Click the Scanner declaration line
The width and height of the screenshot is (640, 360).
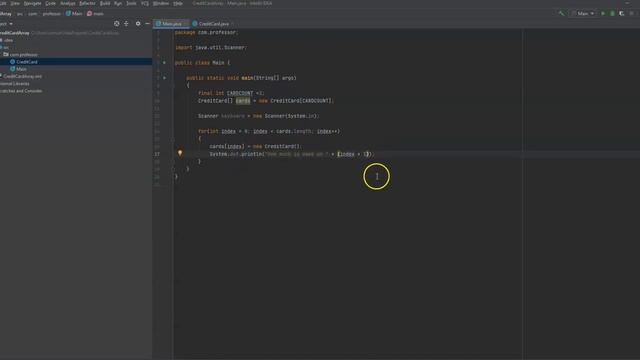click(258, 116)
